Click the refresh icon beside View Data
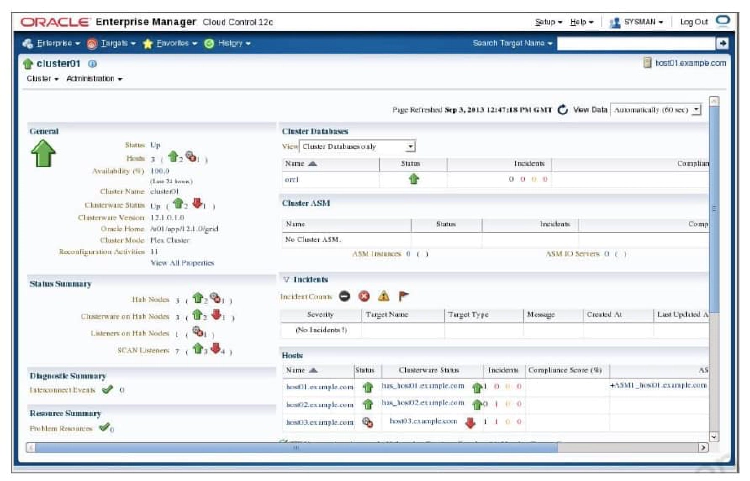Screen dimensions: 750x481 click(x=563, y=109)
